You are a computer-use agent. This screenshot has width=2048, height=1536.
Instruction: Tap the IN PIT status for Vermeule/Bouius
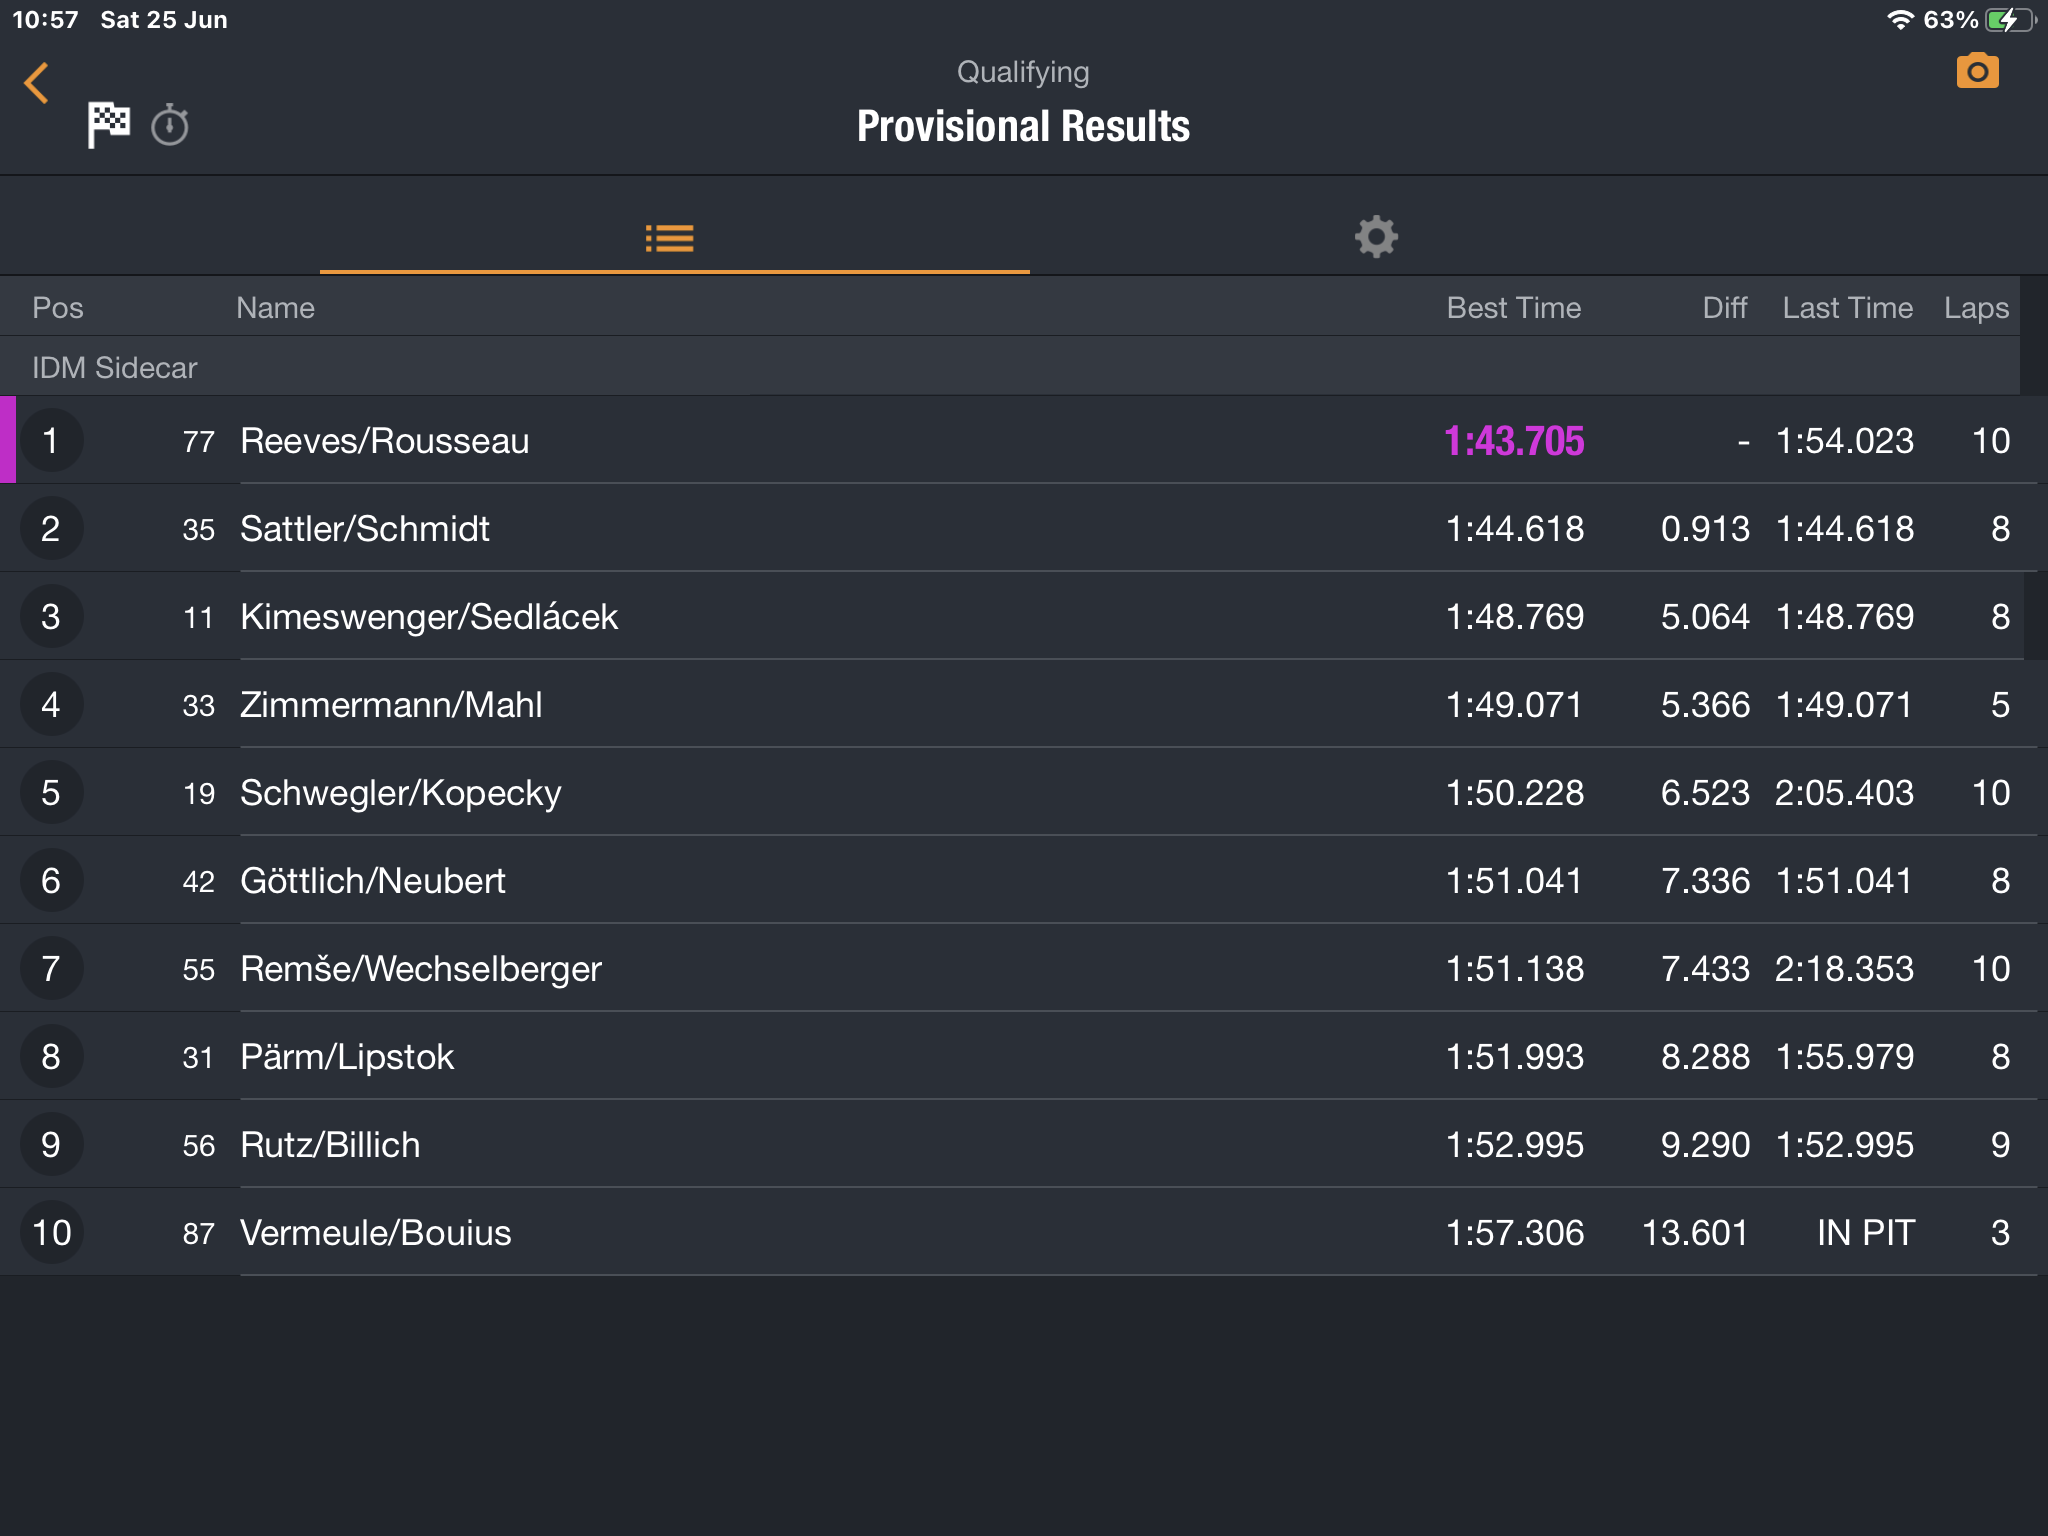(1865, 1233)
